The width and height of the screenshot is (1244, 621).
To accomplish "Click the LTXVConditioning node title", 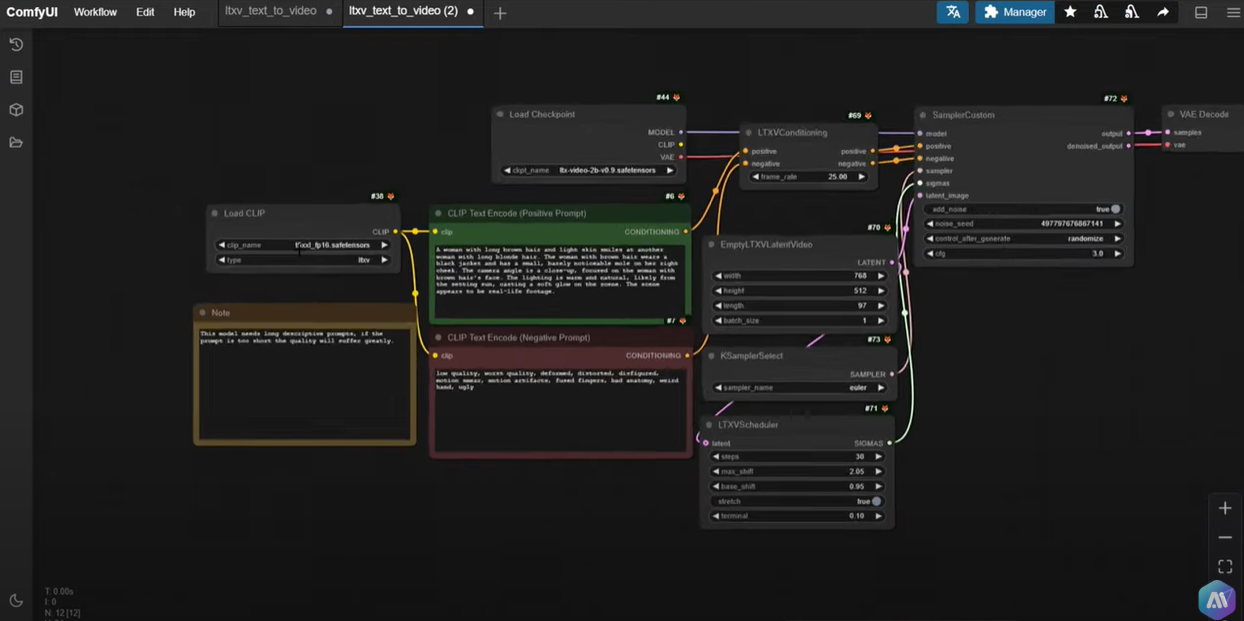I will [792, 132].
